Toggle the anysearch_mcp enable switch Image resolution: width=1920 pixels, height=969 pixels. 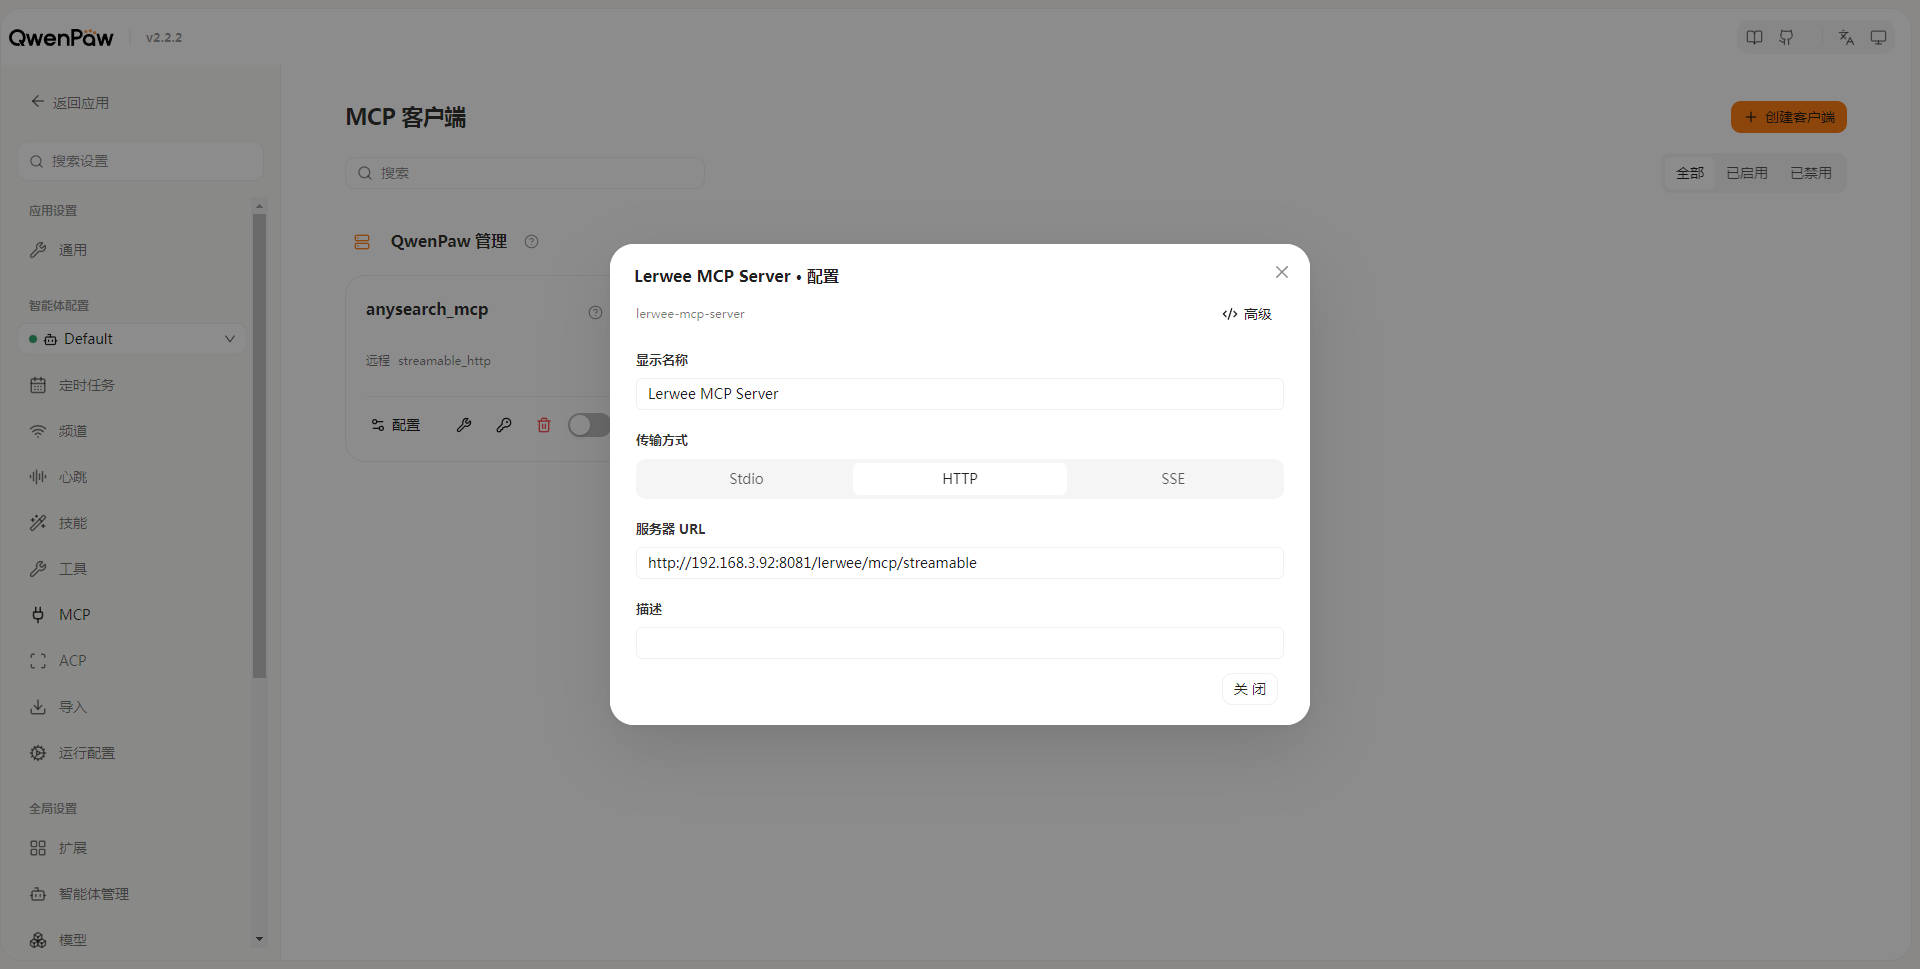pos(589,425)
